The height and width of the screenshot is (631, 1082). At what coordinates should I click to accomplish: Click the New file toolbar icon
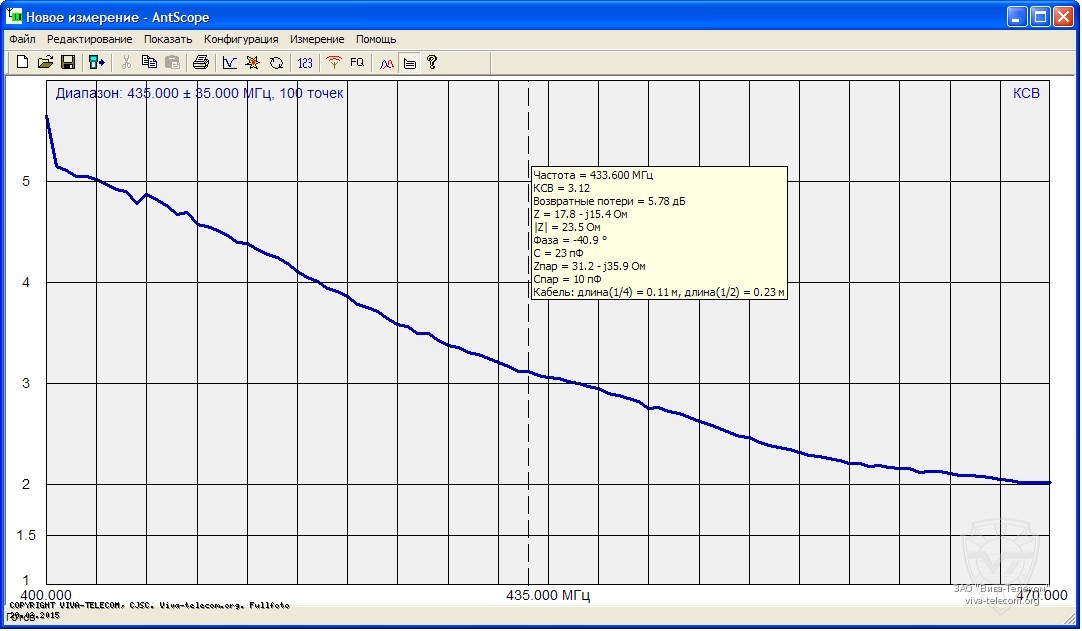22,63
